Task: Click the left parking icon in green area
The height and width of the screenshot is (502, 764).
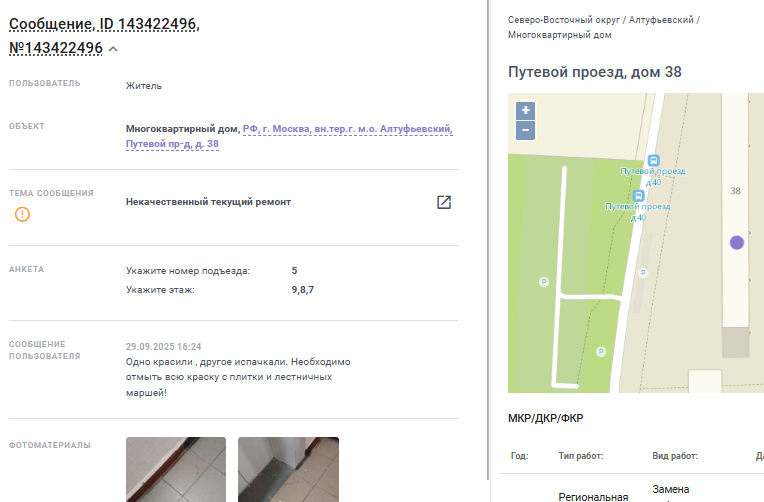Action: 544,282
